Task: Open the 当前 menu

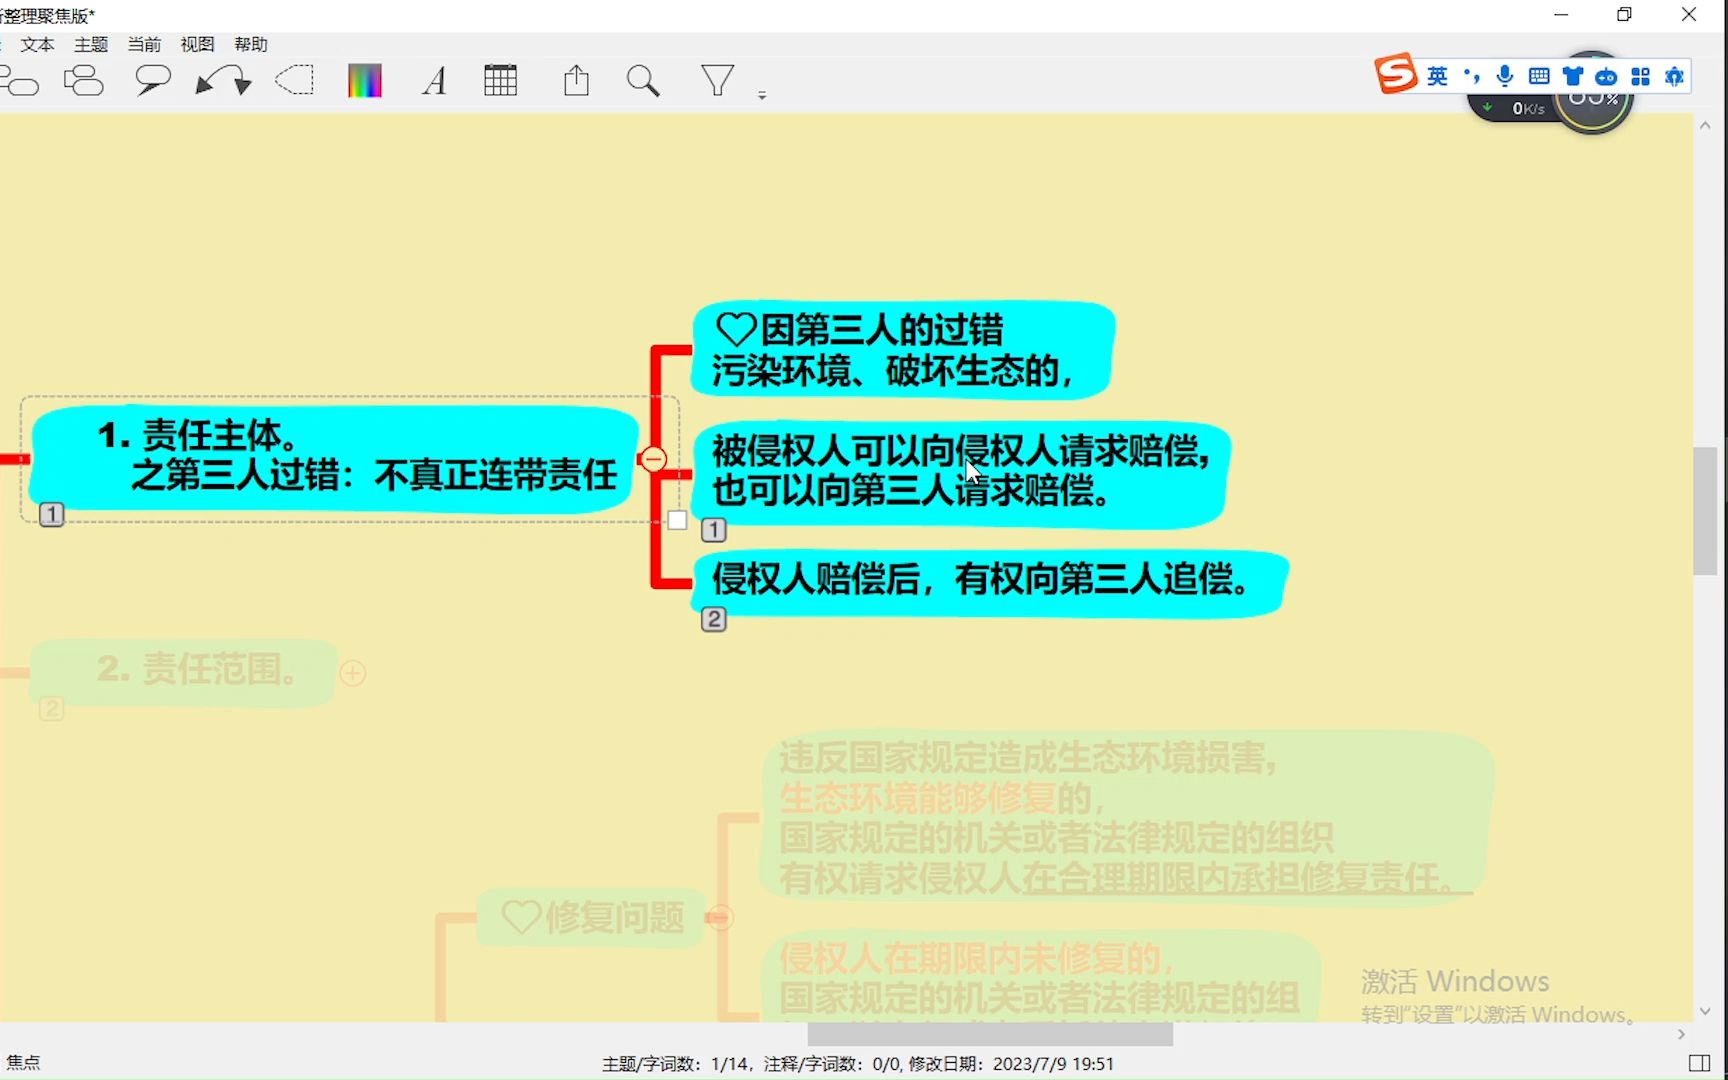Action: click(x=144, y=44)
